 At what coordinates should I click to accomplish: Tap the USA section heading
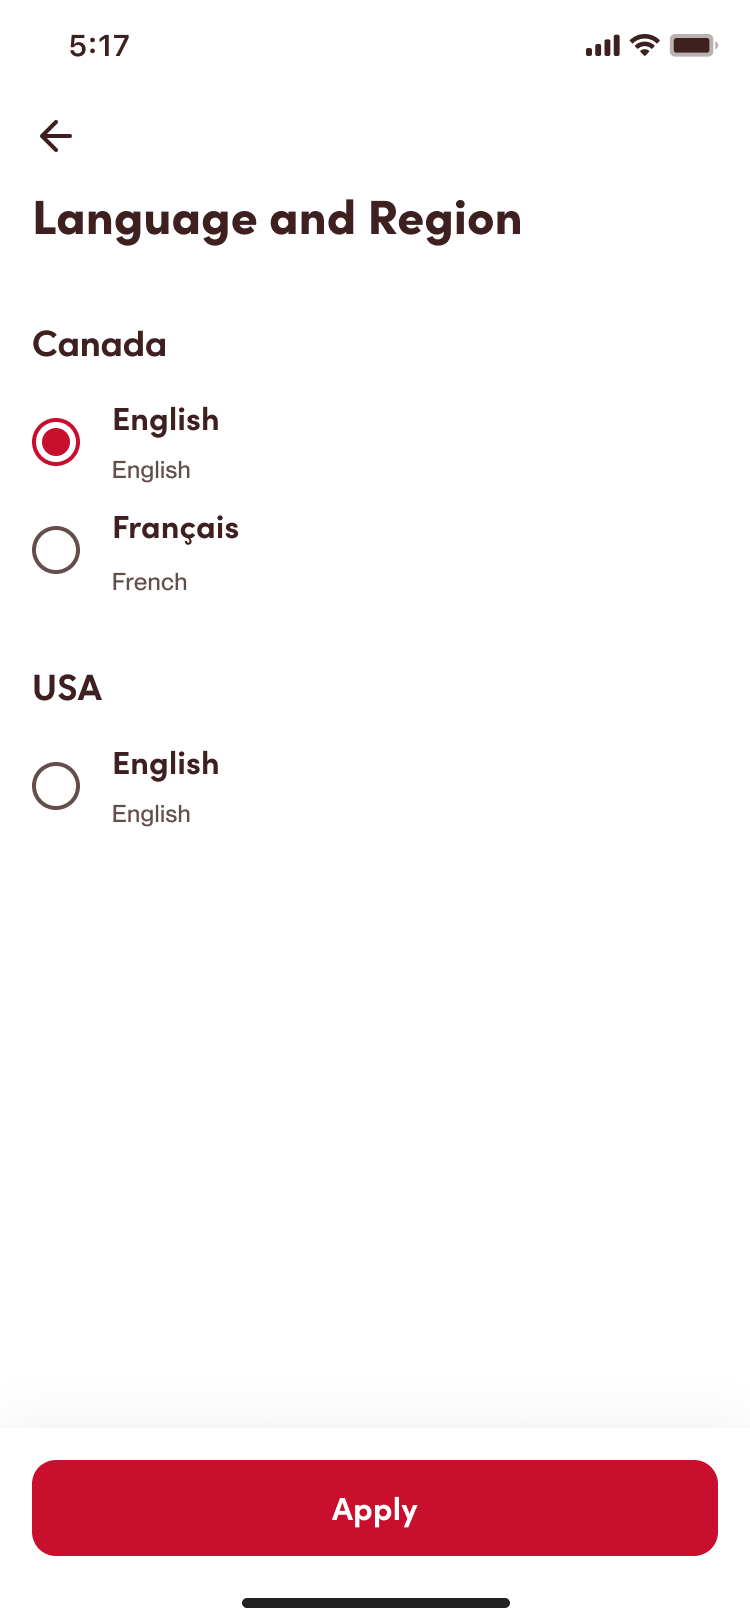[x=67, y=688]
